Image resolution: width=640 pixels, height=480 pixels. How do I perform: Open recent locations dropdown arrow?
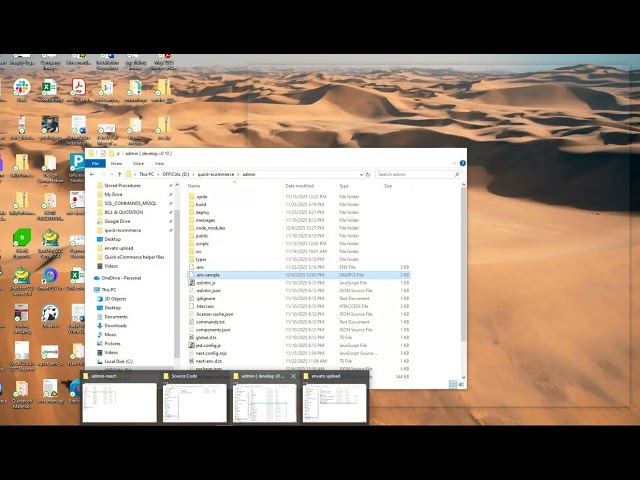[111, 174]
